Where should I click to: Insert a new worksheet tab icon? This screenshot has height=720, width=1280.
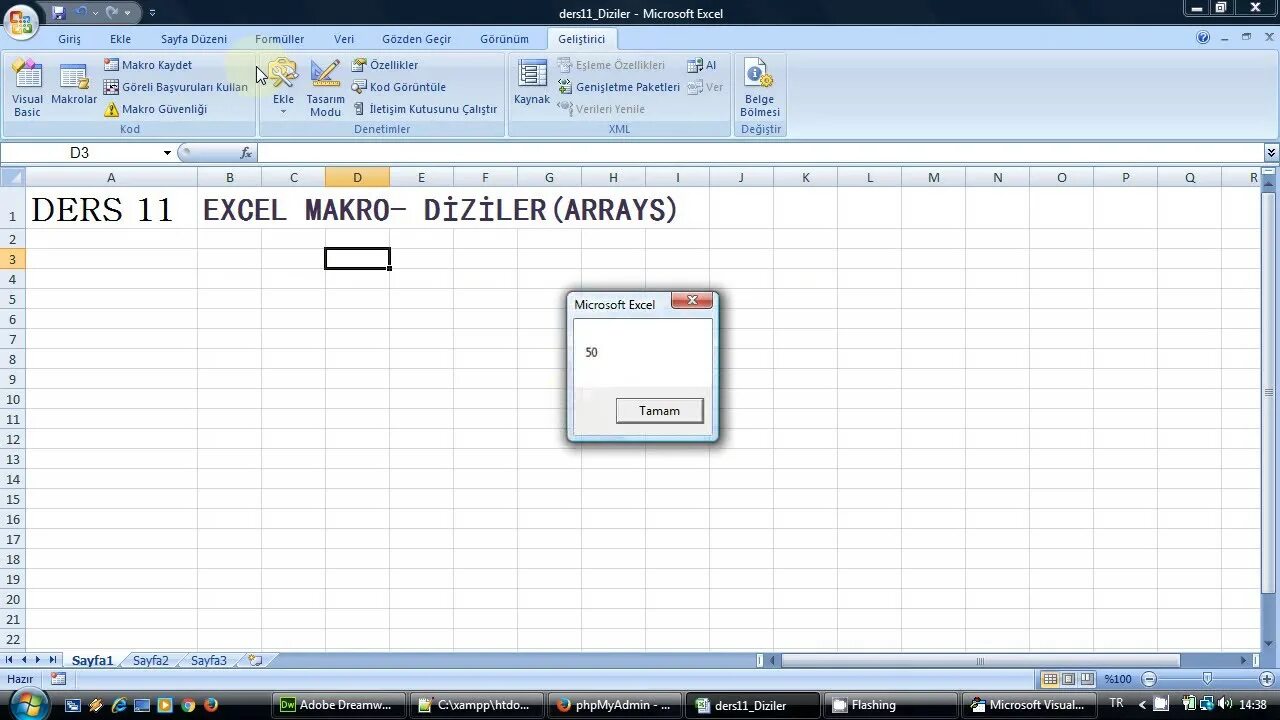[x=255, y=661]
